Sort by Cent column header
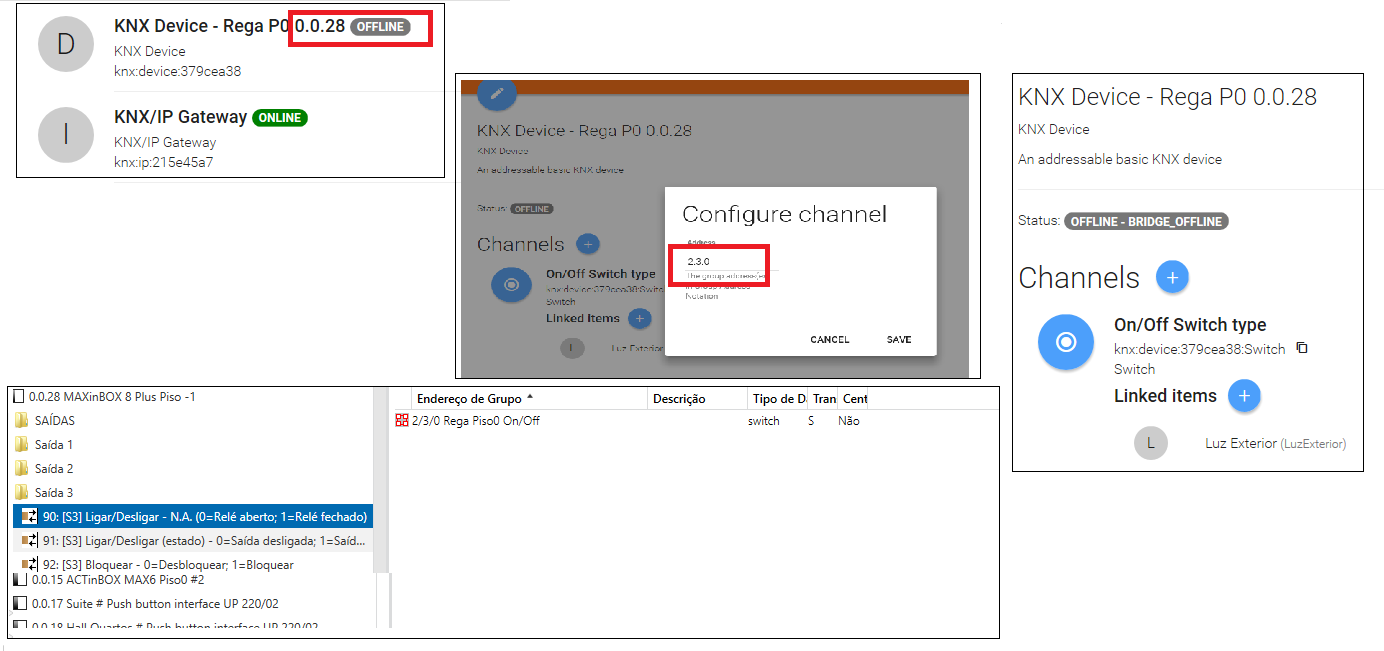 tap(855, 398)
